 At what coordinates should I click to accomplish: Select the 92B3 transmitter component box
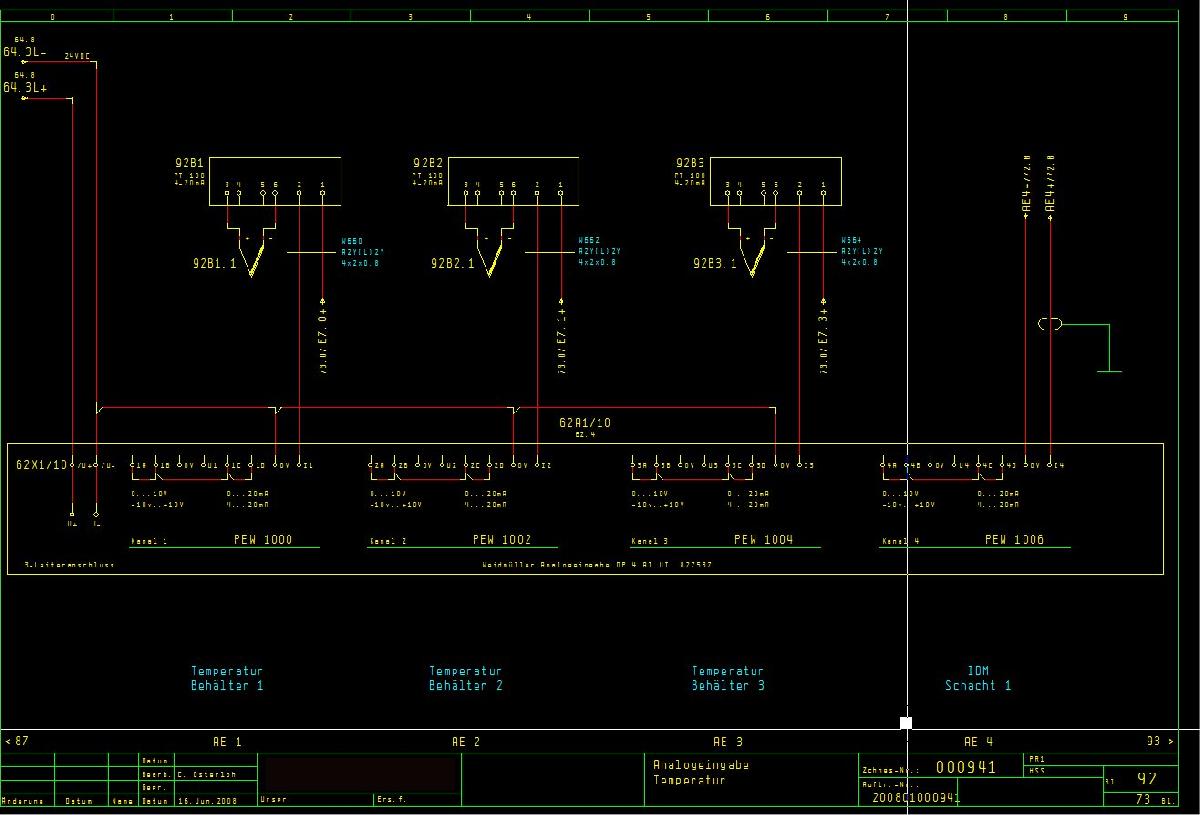(x=776, y=181)
